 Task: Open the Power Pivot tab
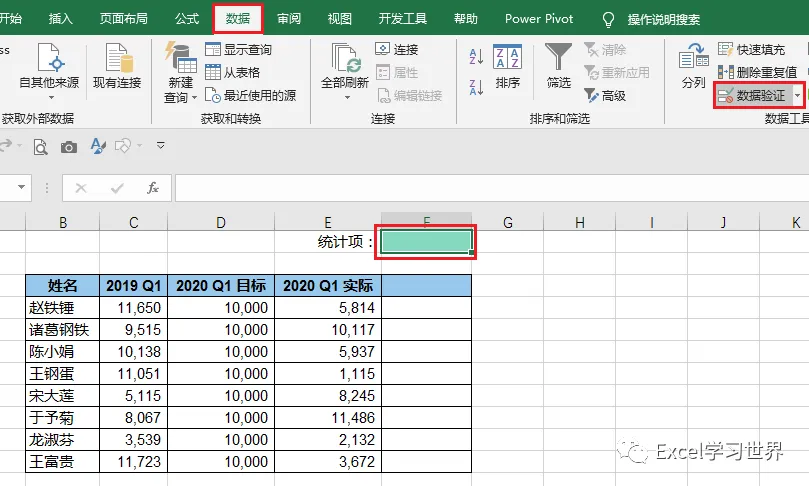(539, 19)
